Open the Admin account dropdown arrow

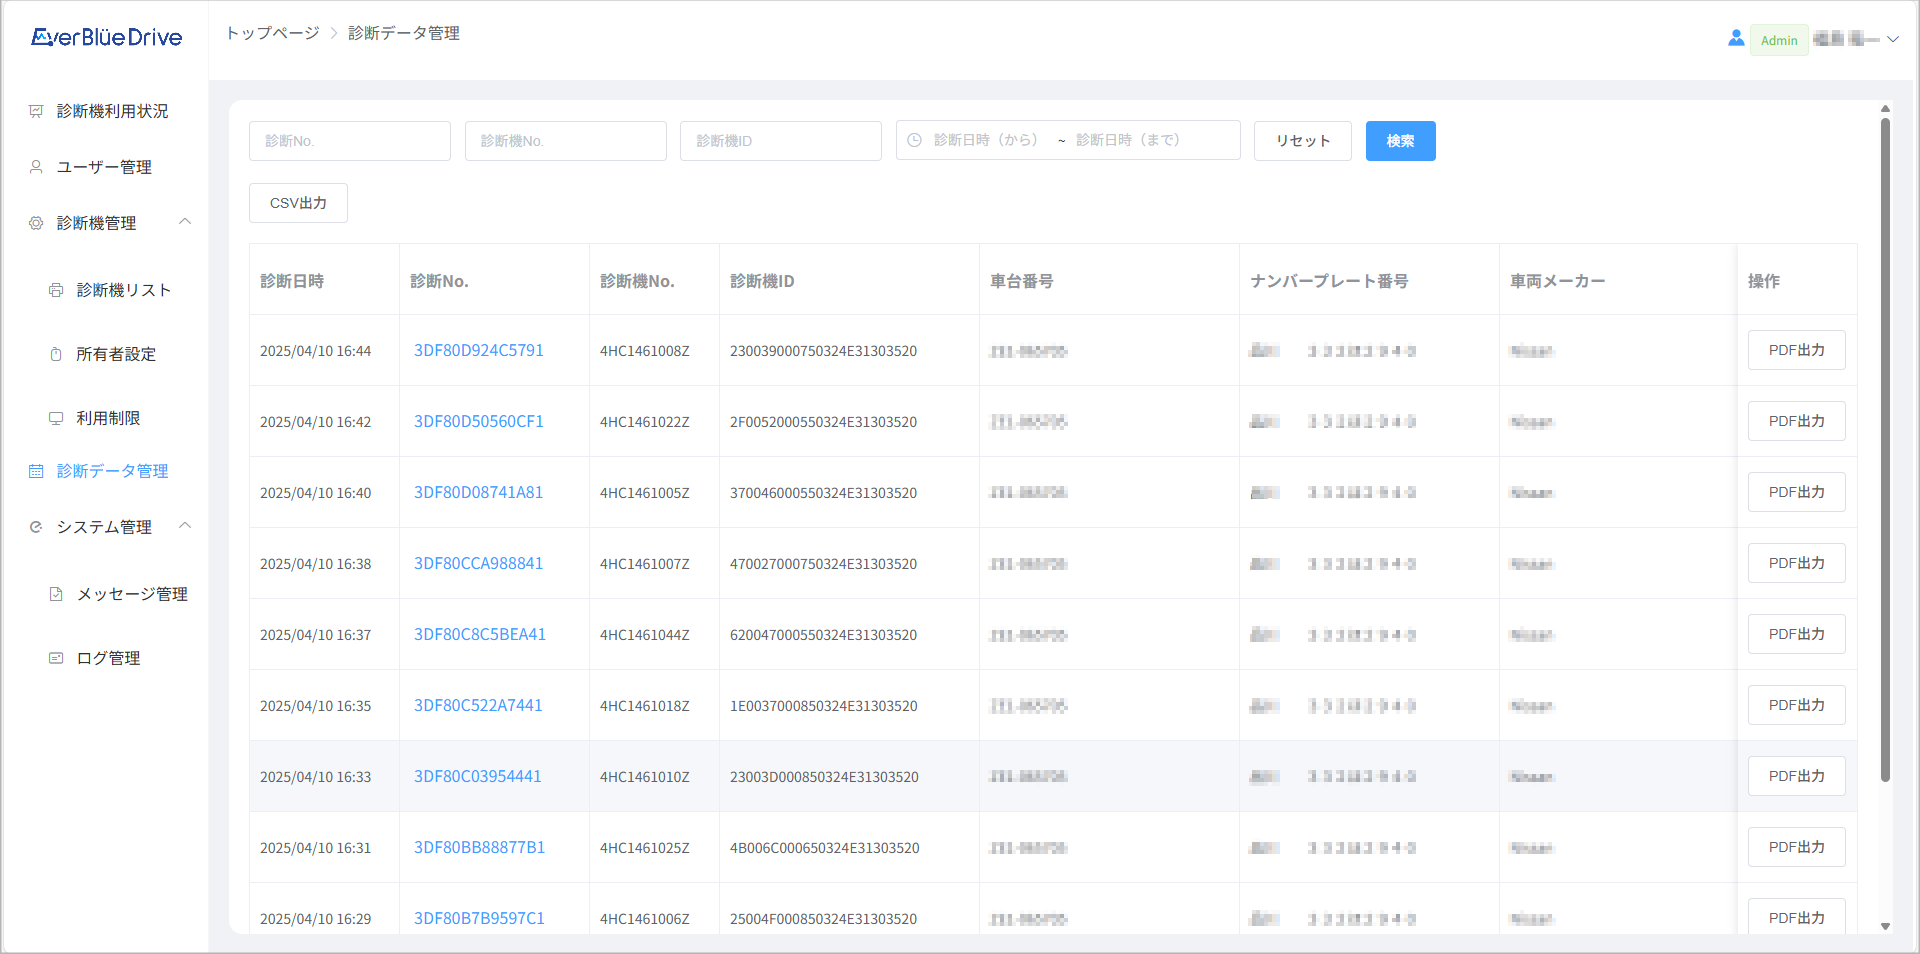[x=1893, y=40]
